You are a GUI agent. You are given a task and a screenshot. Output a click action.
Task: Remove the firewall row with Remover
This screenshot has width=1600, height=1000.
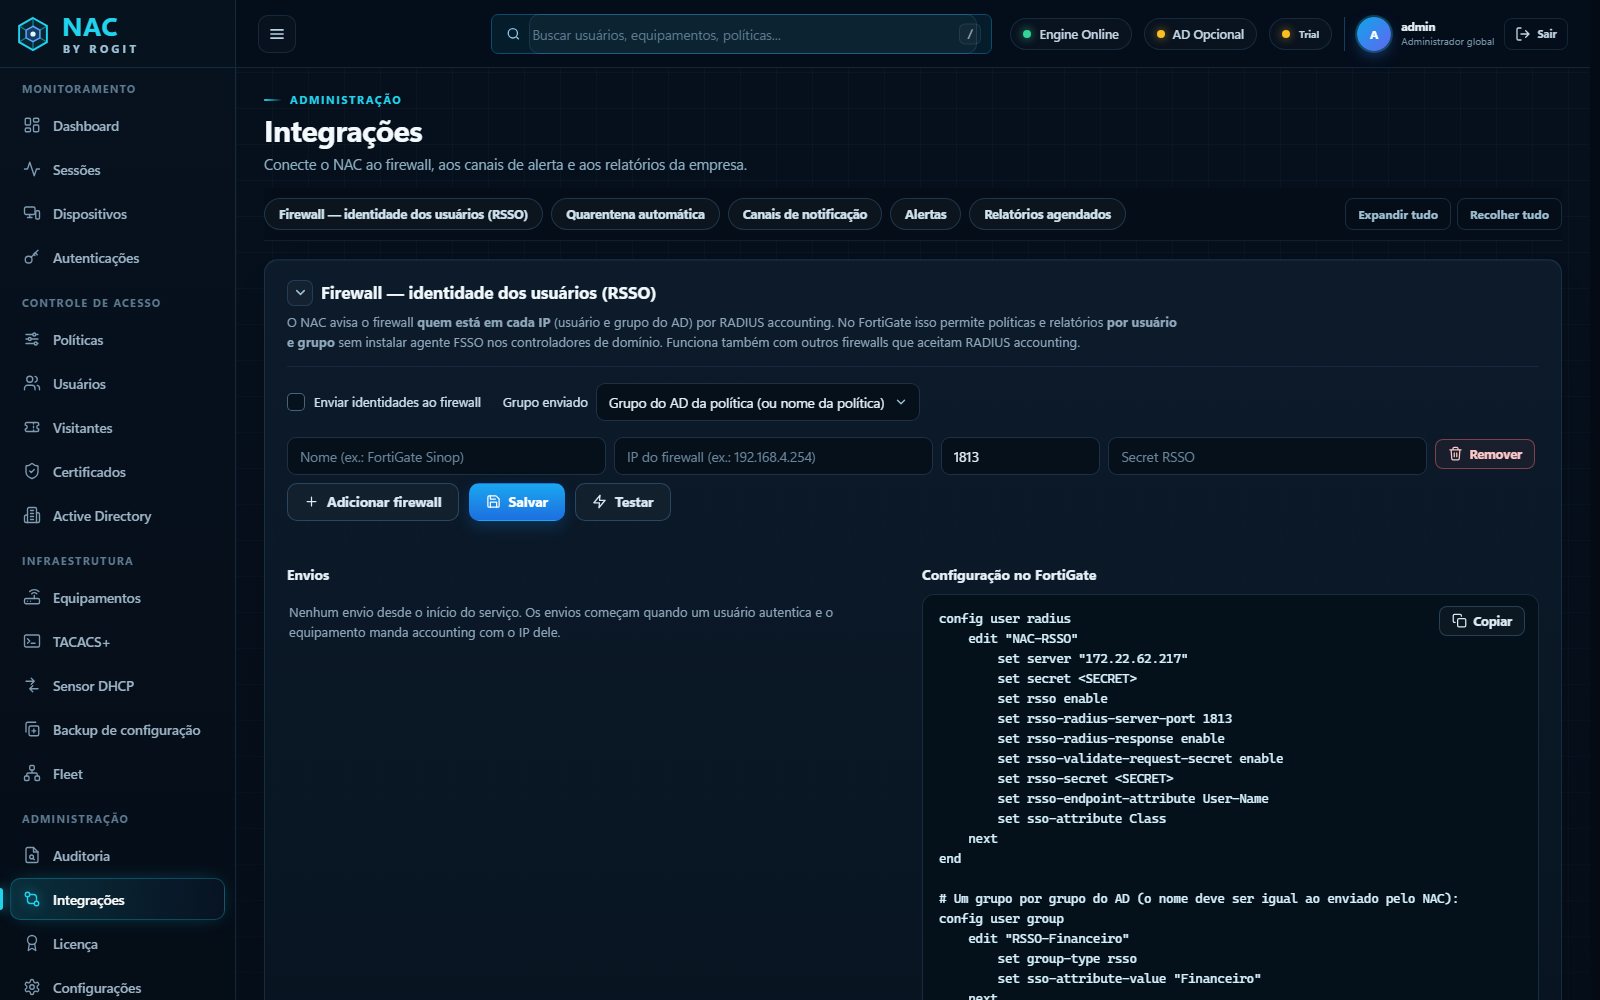click(x=1484, y=454)
